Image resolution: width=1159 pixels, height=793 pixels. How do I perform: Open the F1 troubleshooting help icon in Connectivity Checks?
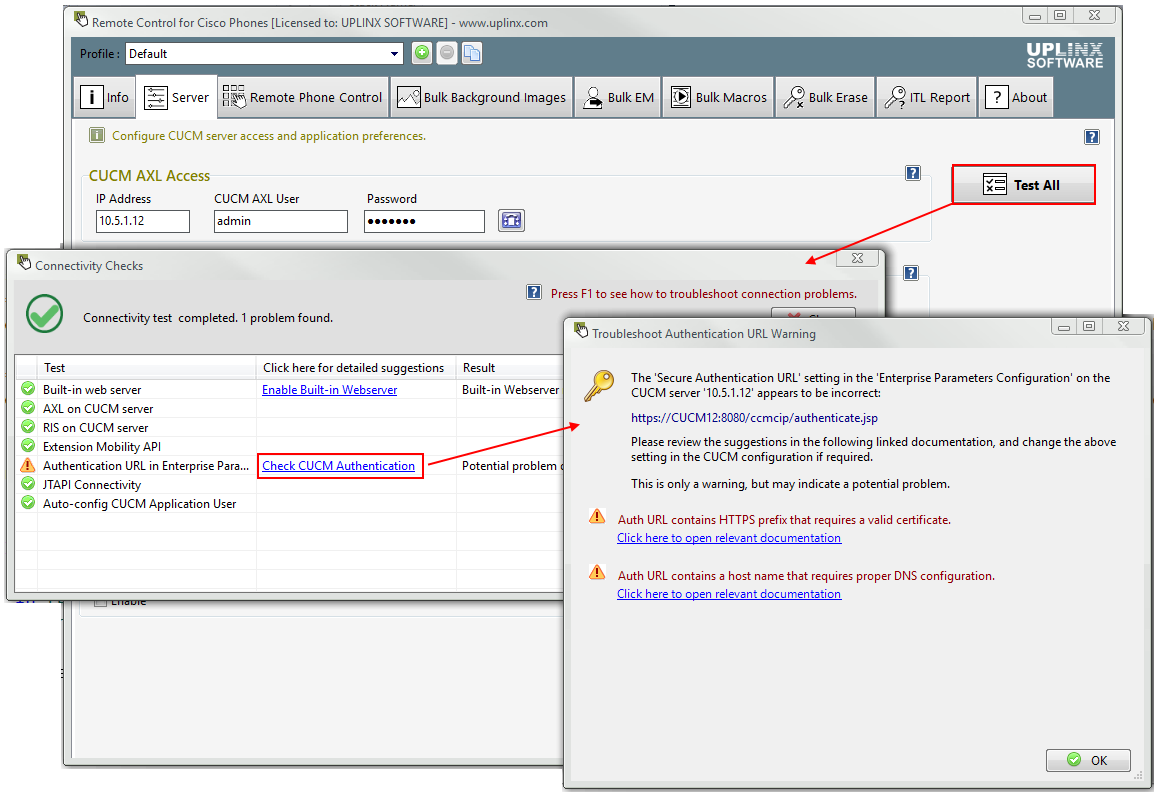coord(534,293)
